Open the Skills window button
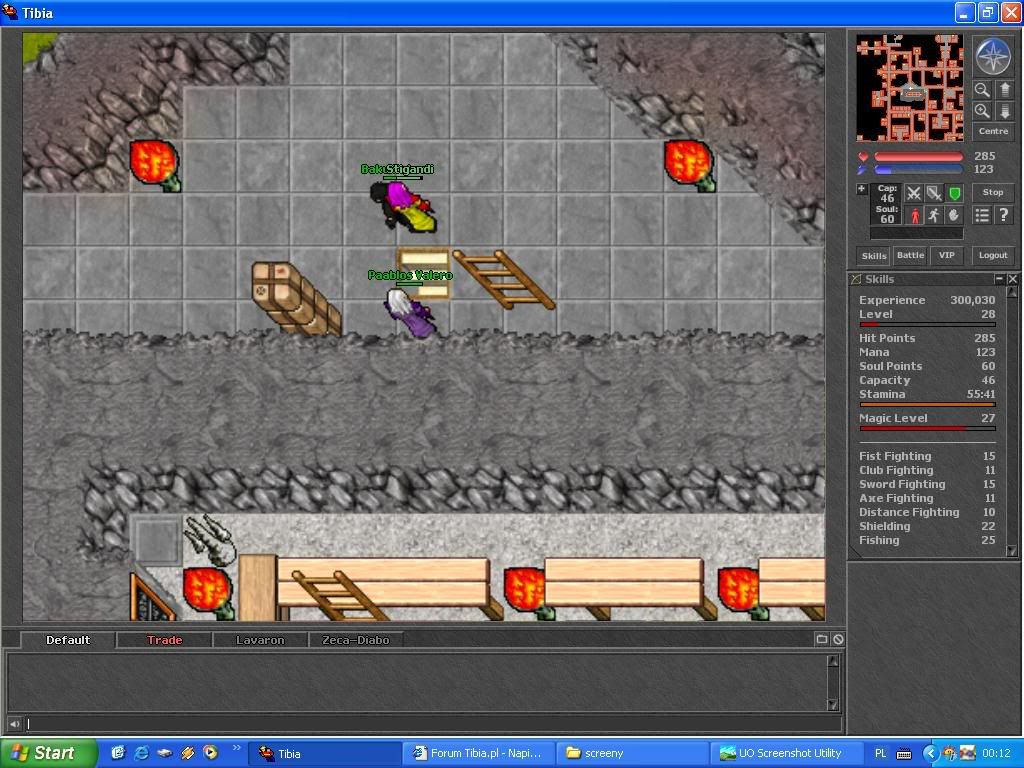Viewport: 1024px width, 768px height. coord(873,255)
